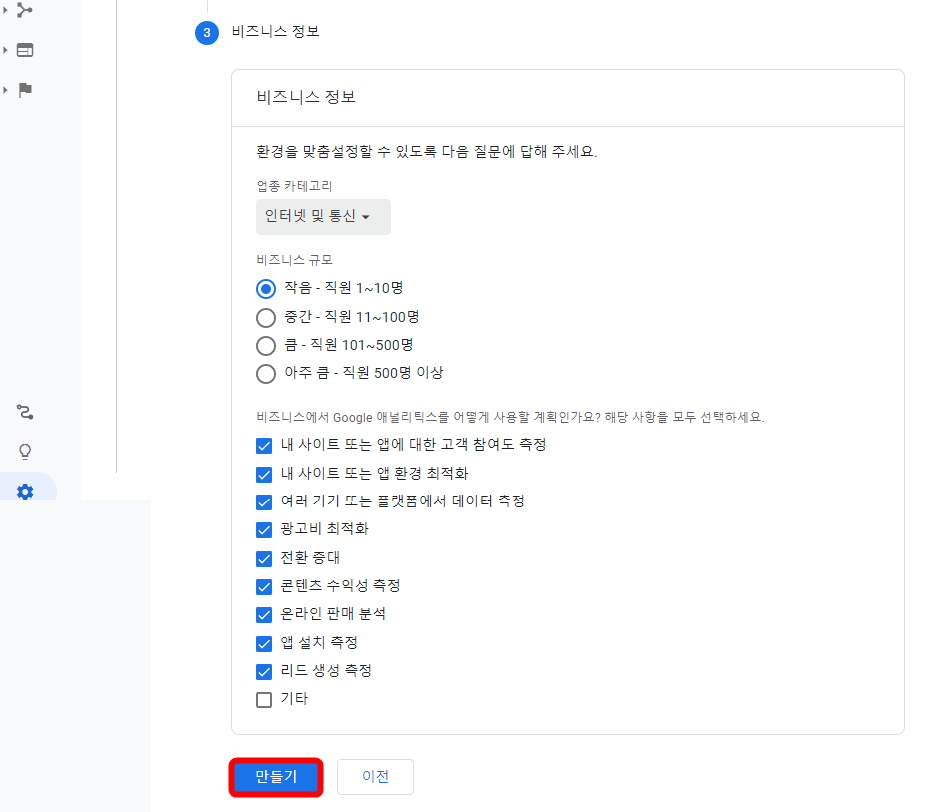Select the 중간 - 직원 11~100명 radio button

[x=265, y=318]
